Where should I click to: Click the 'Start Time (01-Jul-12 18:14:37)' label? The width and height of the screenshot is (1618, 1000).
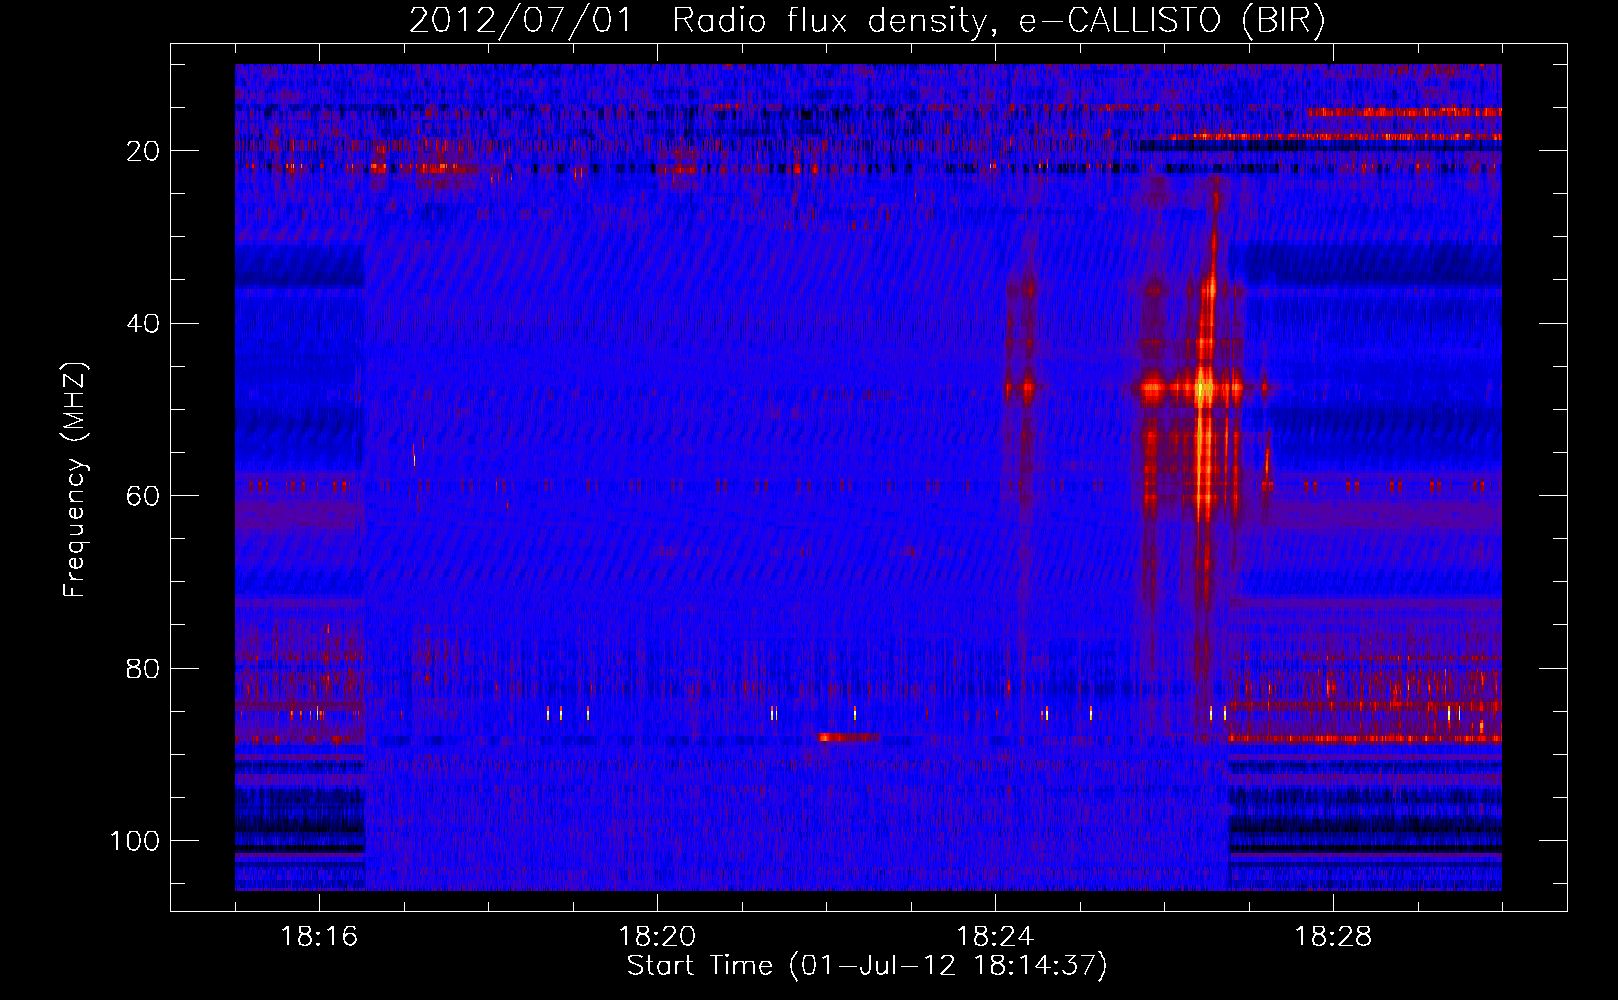(x=867, y=966)
